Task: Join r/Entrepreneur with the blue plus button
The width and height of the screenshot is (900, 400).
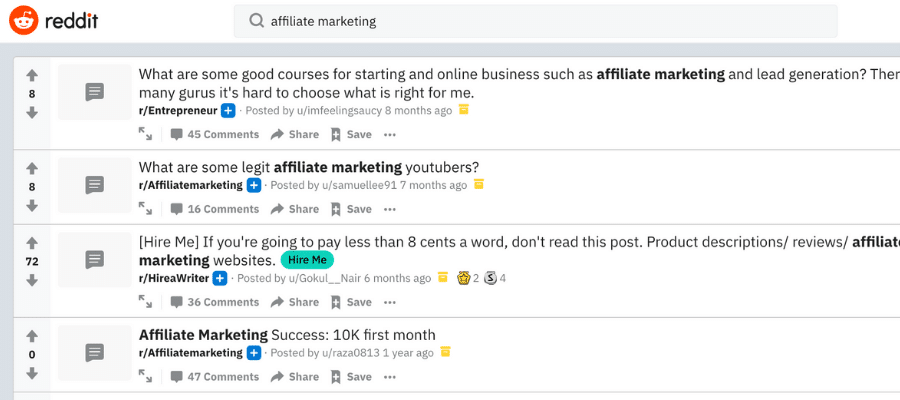Action: [x=228, y=110]
